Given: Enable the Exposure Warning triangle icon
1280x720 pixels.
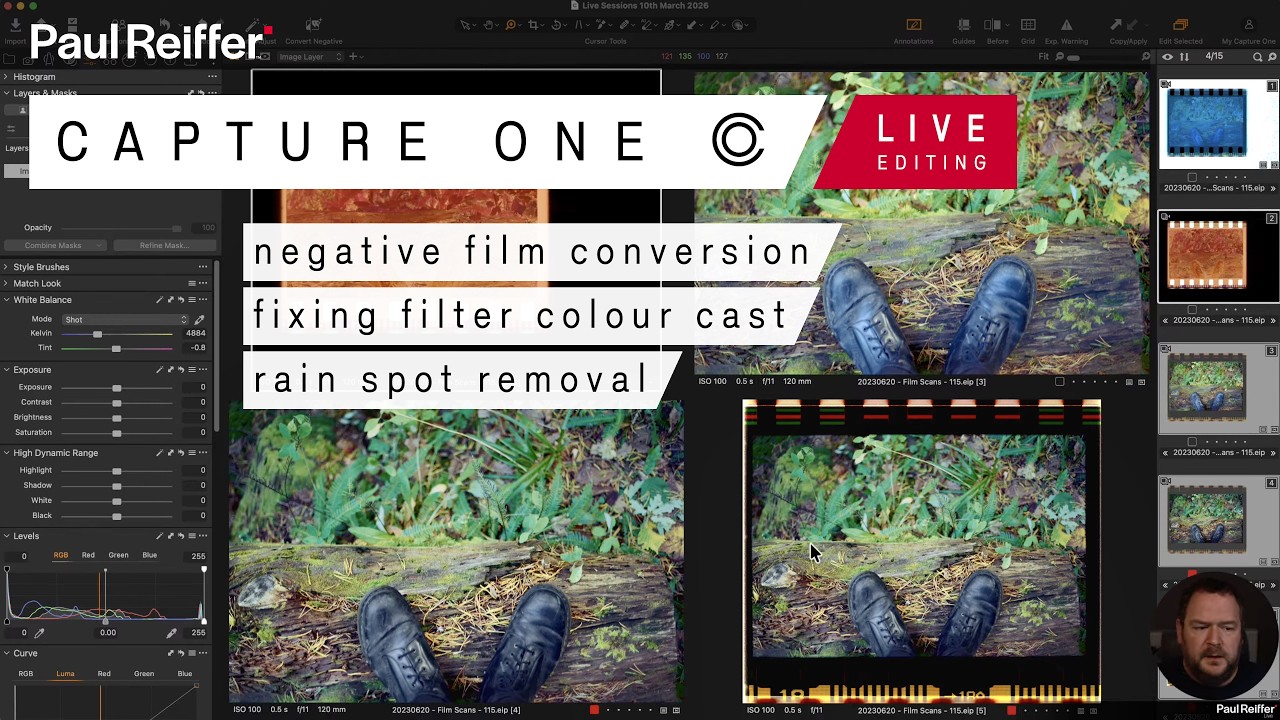Looking at the screenshot, I should (1066, 26).
